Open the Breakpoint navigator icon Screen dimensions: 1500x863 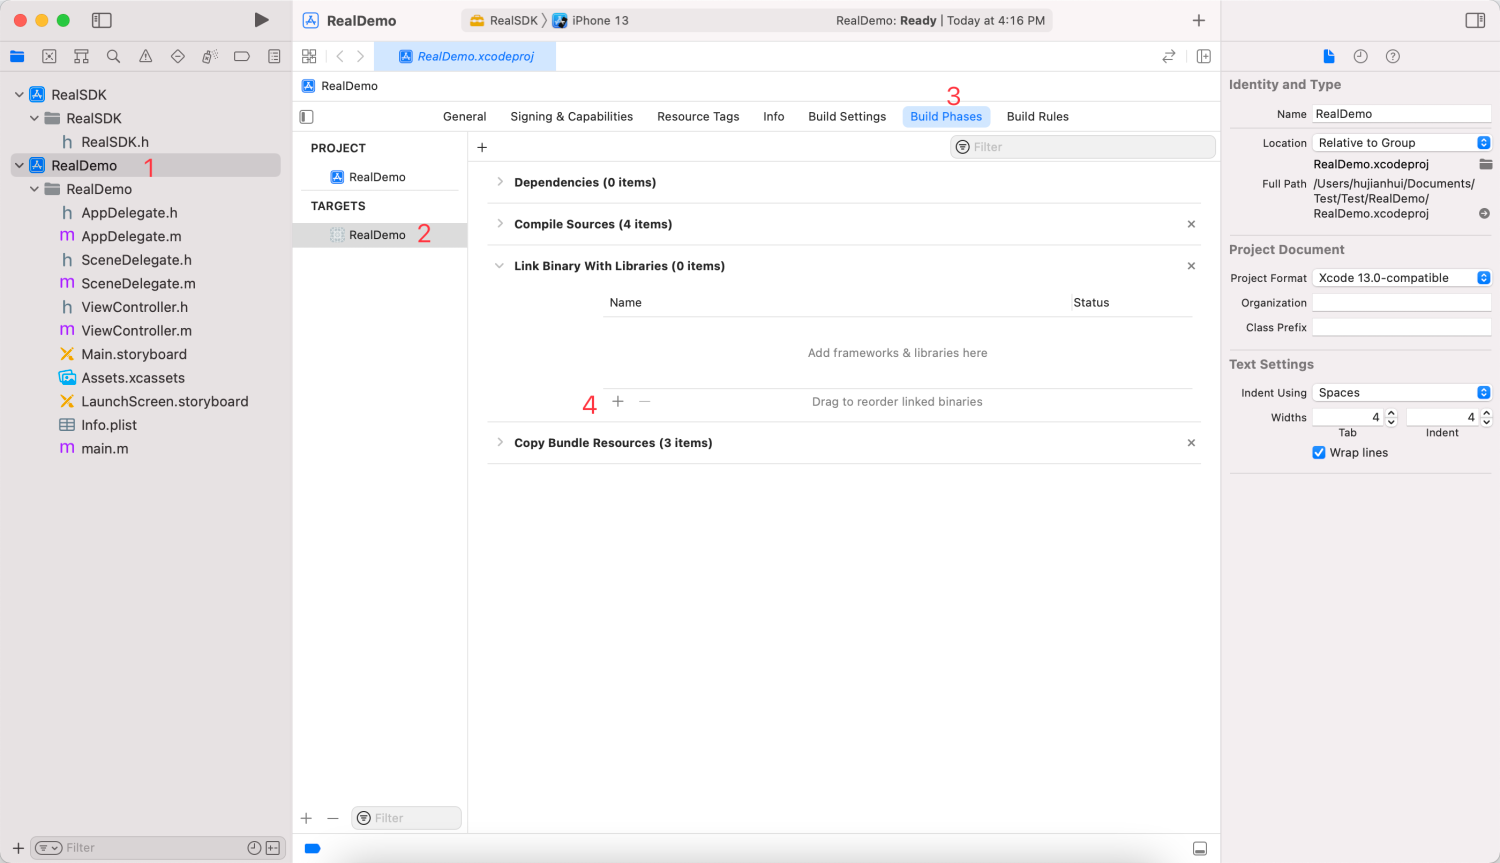coord(241,57)
